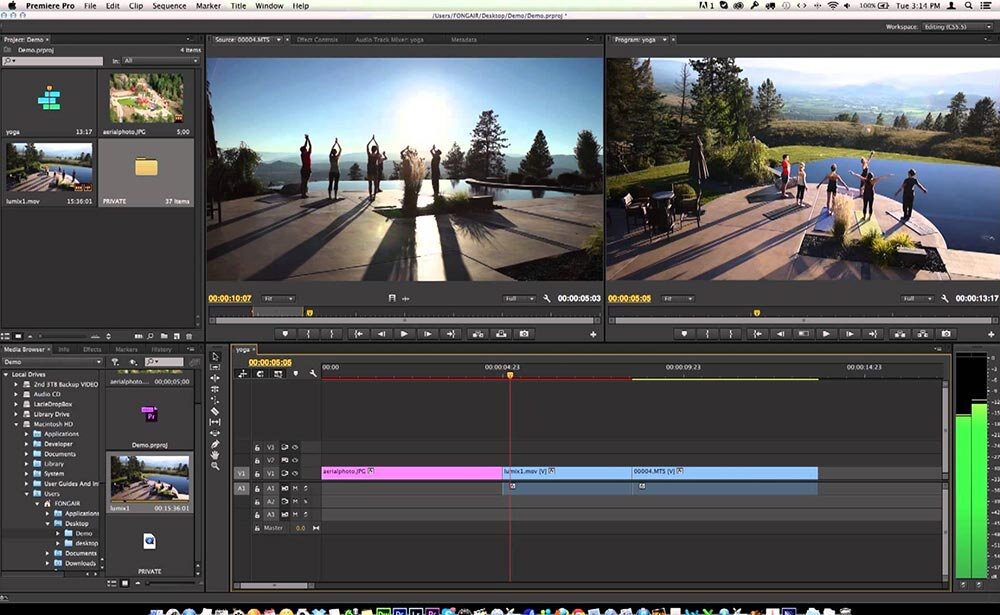Click the Export Frame camera icon in Source monitor
Screen dimensions: 1000x615
click(524, 333)
